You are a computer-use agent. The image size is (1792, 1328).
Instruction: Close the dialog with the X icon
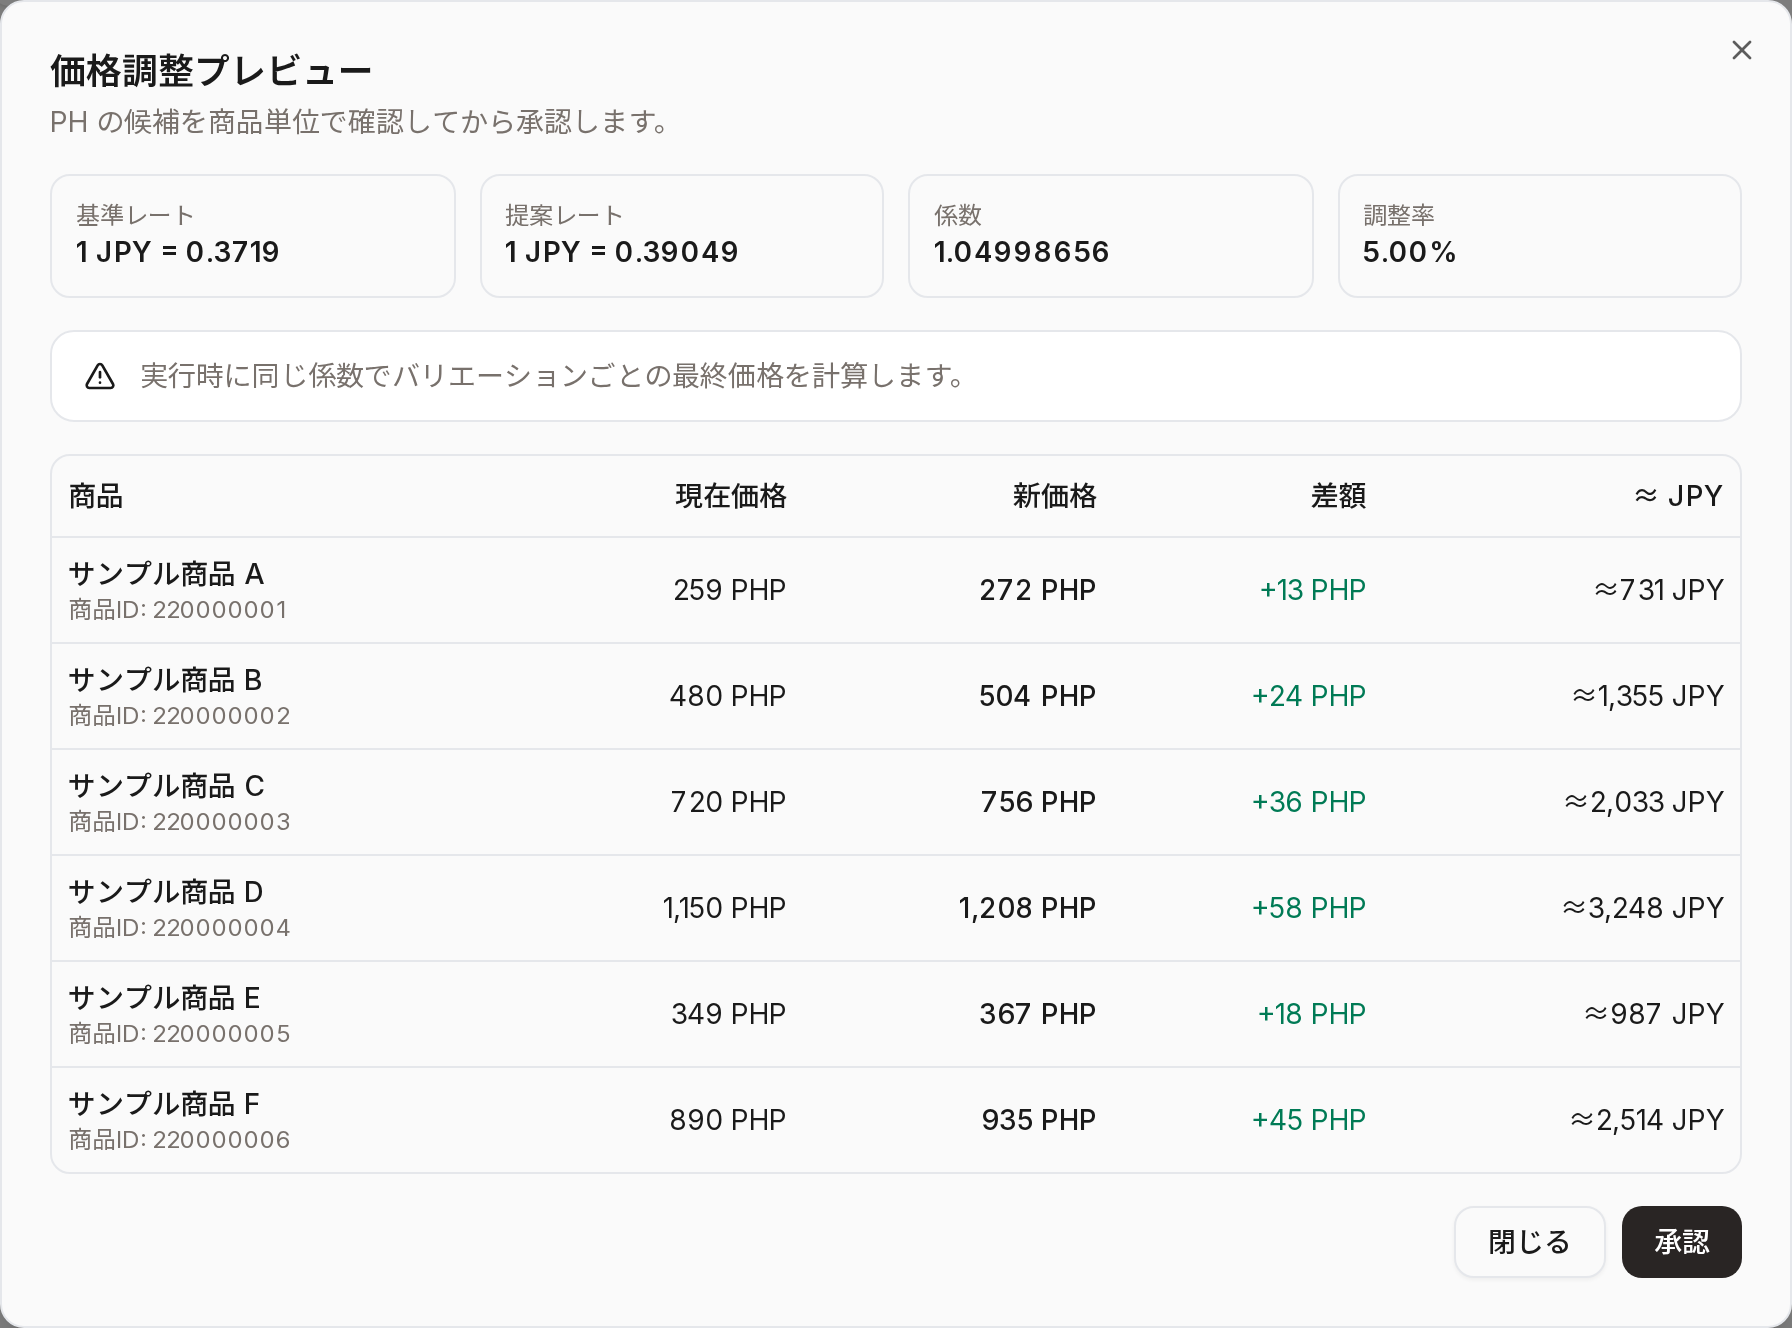click(1741, 50)
